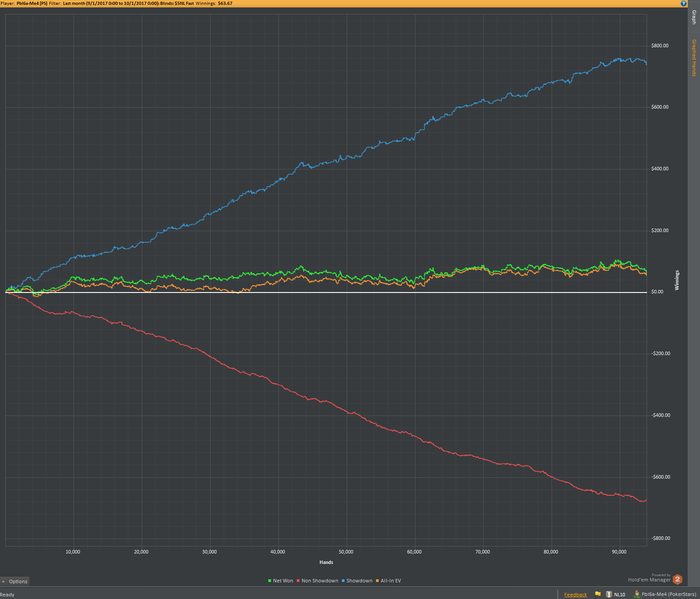Click the -$800.00 axis label

661,538
